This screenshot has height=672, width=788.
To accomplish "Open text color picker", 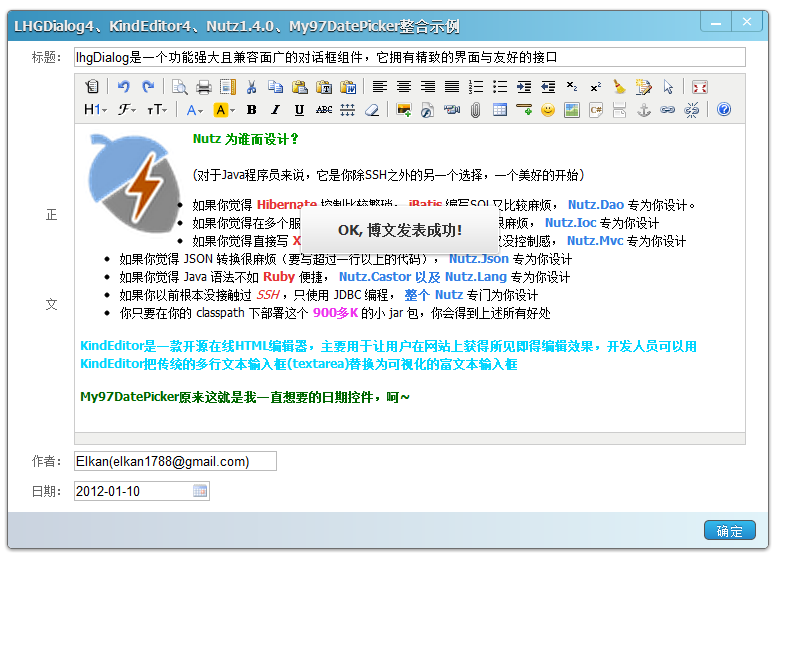I will 194,110.
